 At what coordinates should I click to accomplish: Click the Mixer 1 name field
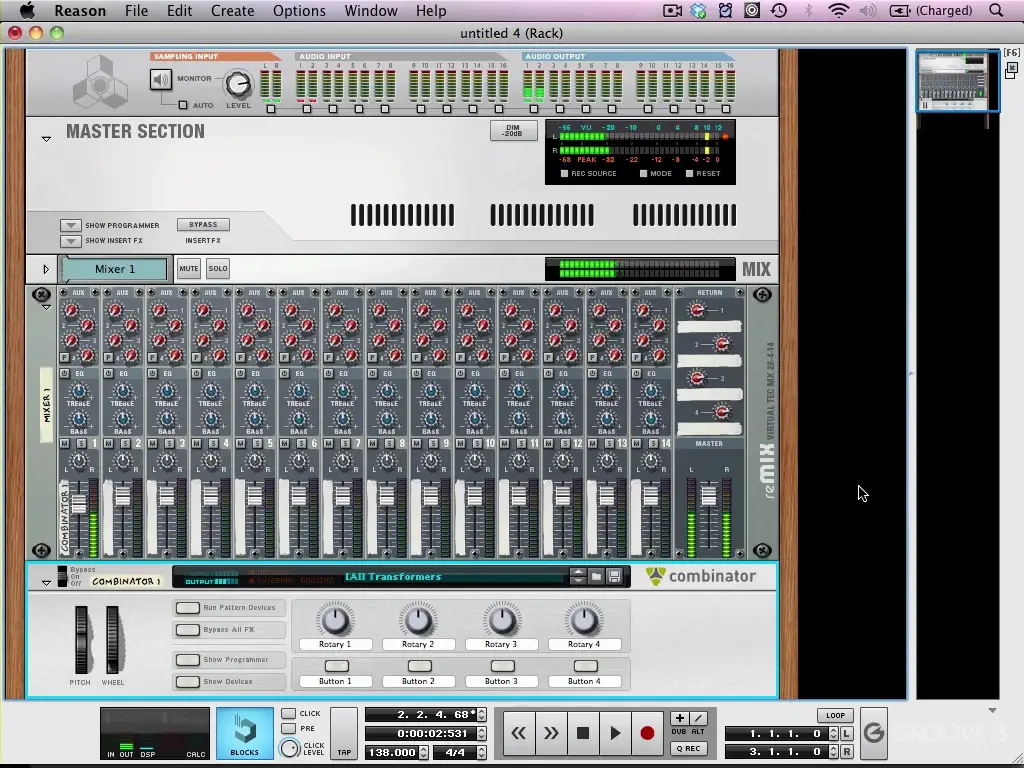point(115,269)
